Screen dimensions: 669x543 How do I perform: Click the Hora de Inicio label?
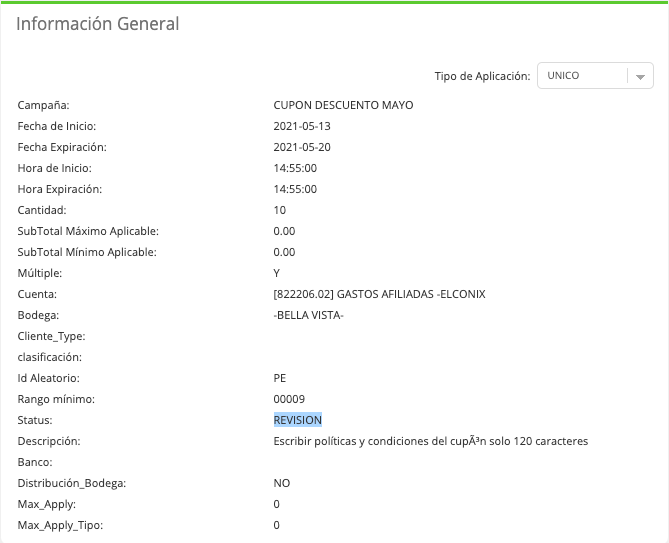54,168
